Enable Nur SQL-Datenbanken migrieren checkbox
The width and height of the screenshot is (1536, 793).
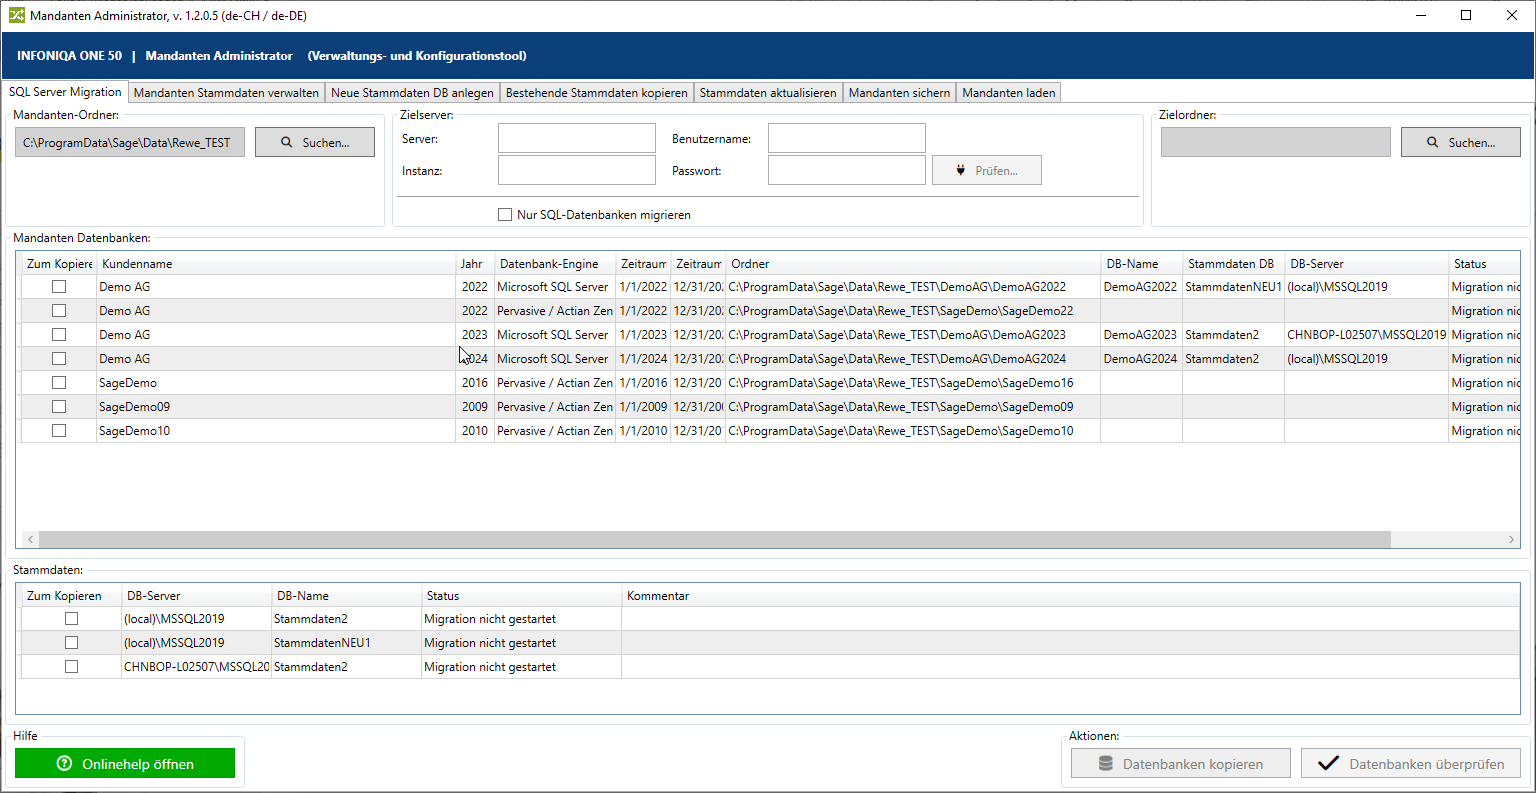505,215
